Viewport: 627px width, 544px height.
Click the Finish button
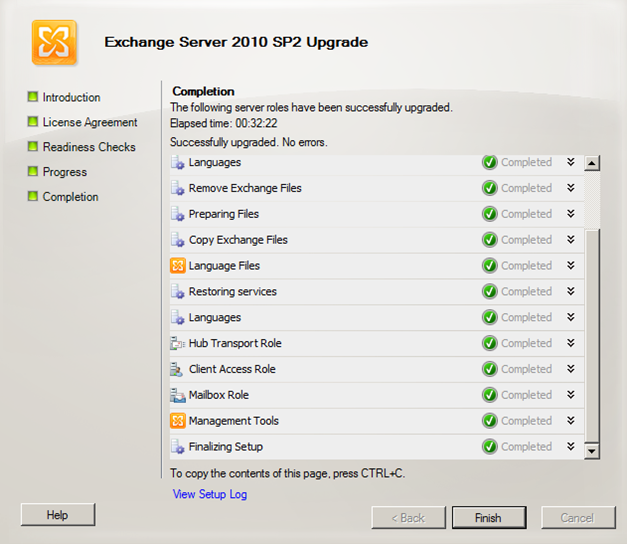point(489,518)
